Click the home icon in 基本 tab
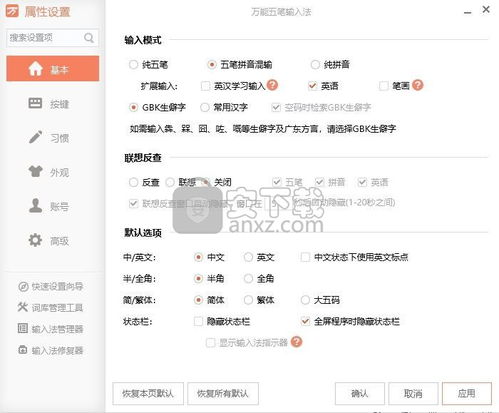The height and width of the screenshot is (413, 499). [35, 69]
